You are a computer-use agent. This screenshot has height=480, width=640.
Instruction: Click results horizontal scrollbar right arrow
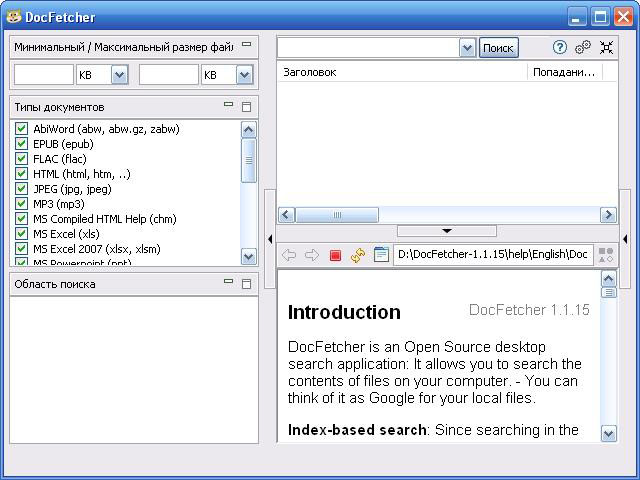[608, 215]
